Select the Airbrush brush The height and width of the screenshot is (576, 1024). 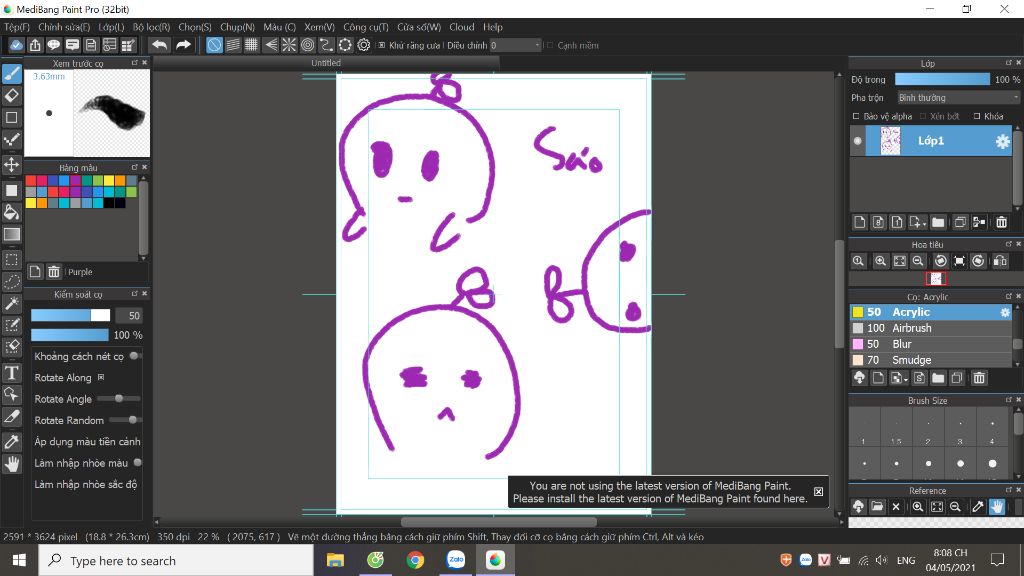click(x=931, y=328)
